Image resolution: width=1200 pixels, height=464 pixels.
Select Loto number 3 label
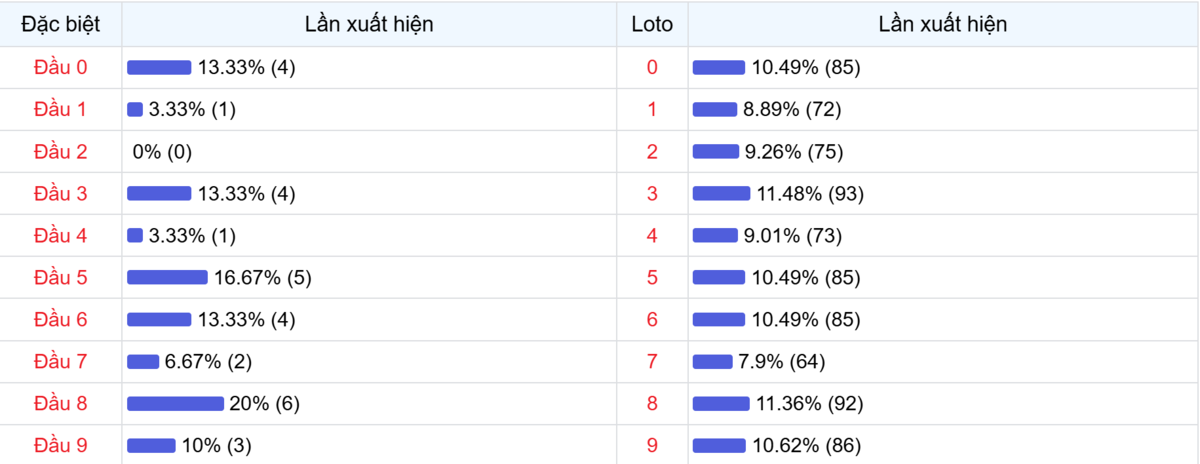pyautogui.click(x=653, y=194)
